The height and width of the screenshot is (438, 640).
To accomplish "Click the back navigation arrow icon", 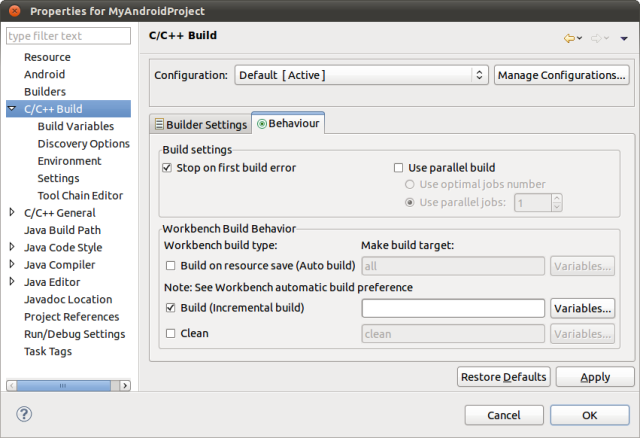I will coord(569,38).
